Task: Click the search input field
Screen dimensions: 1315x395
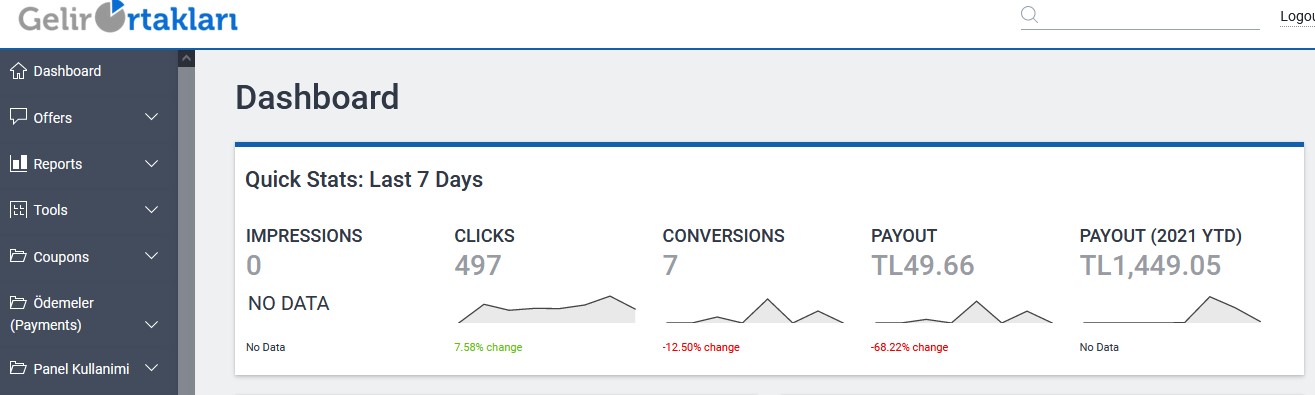Action: point(1151,15)
